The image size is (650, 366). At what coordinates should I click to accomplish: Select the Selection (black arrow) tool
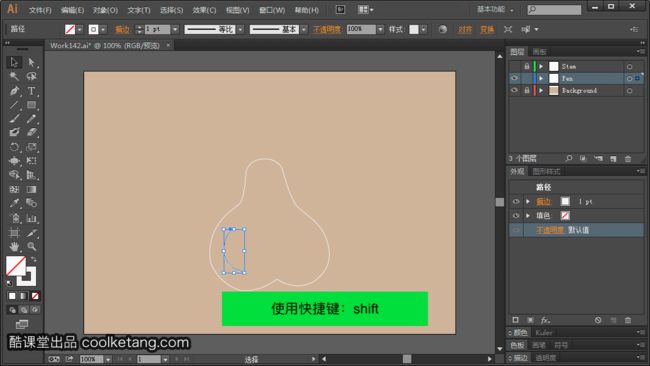(x=14, y=62)
